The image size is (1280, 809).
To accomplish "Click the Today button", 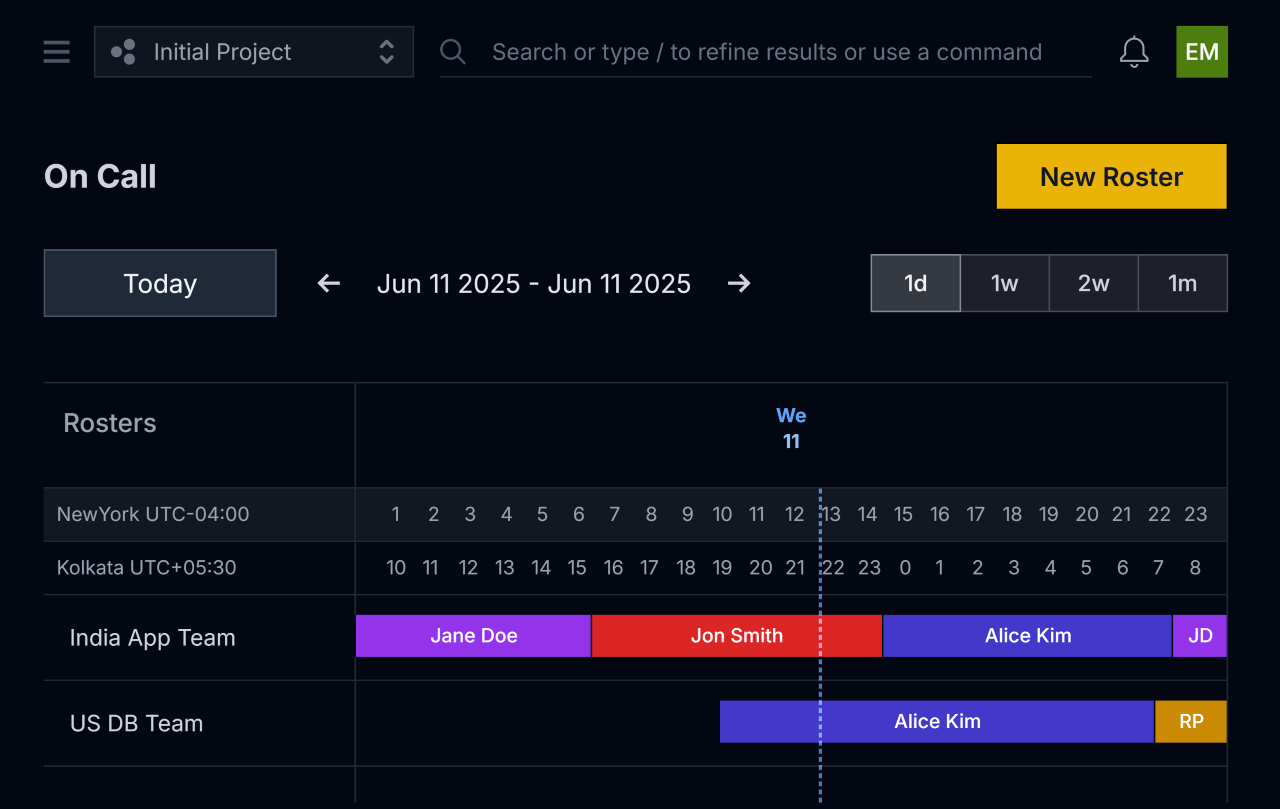I will tap(160, 284).
